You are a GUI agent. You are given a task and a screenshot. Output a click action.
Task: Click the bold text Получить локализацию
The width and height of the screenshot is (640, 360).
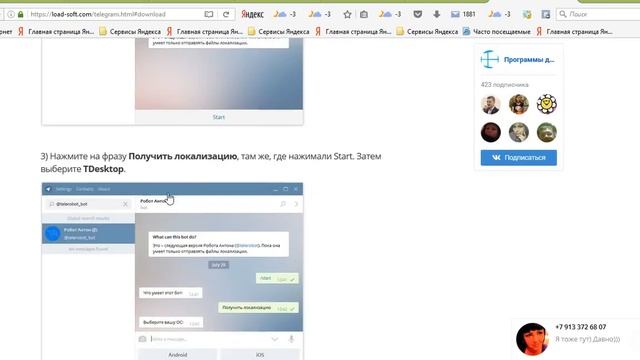pyautogui.click(x=182, y=156)
